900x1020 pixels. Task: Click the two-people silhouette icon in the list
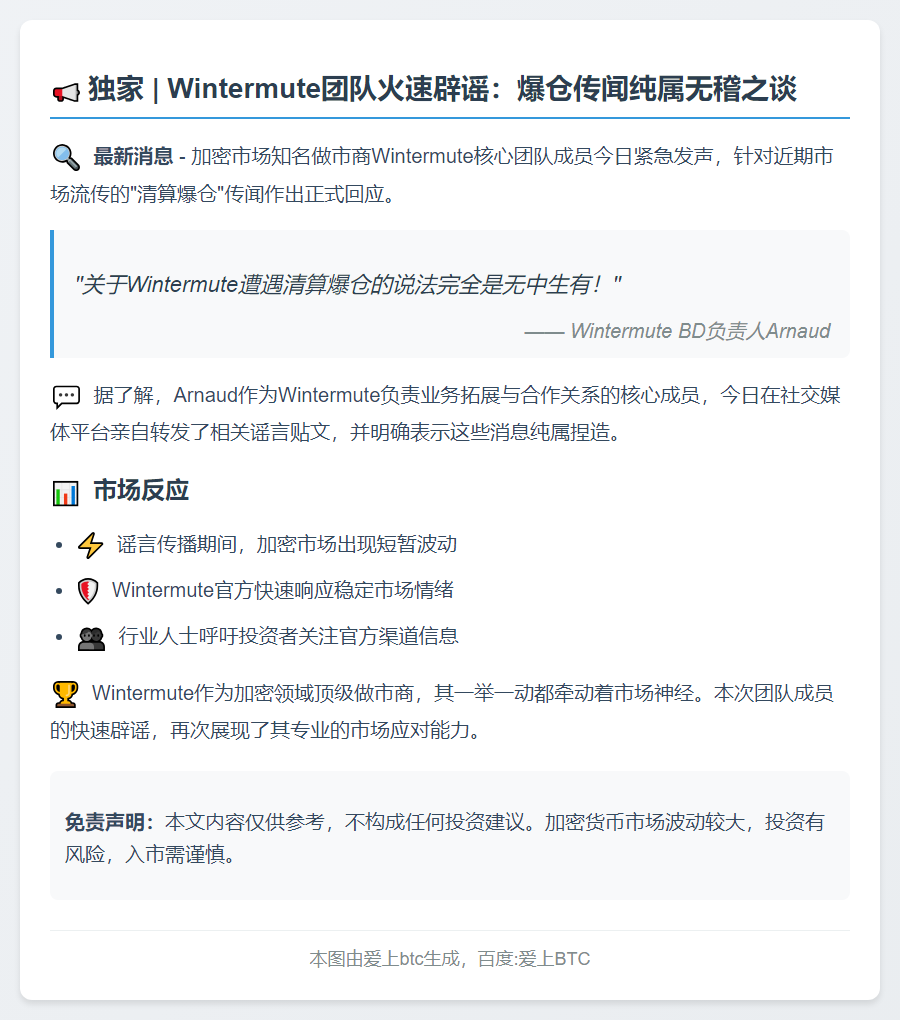91,638
